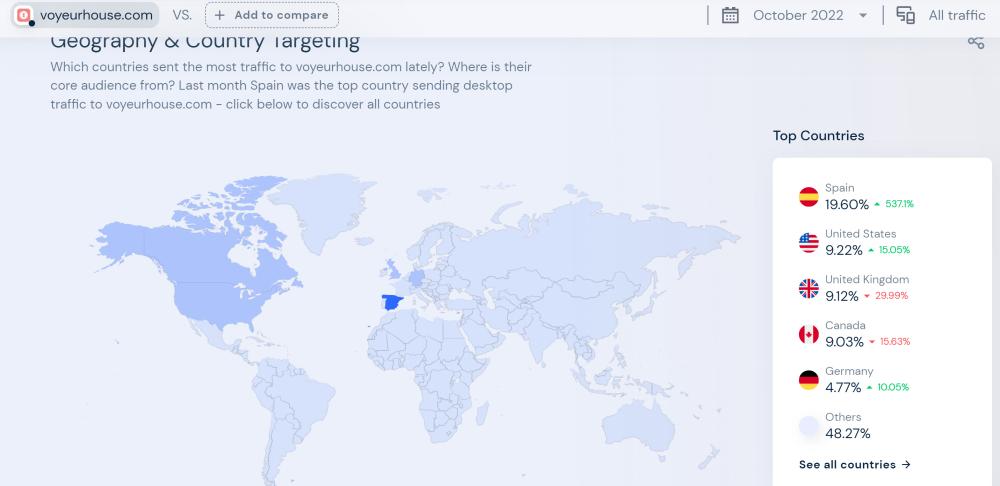Open See all countries link
1000x486 pixels.
click(855, 464)
